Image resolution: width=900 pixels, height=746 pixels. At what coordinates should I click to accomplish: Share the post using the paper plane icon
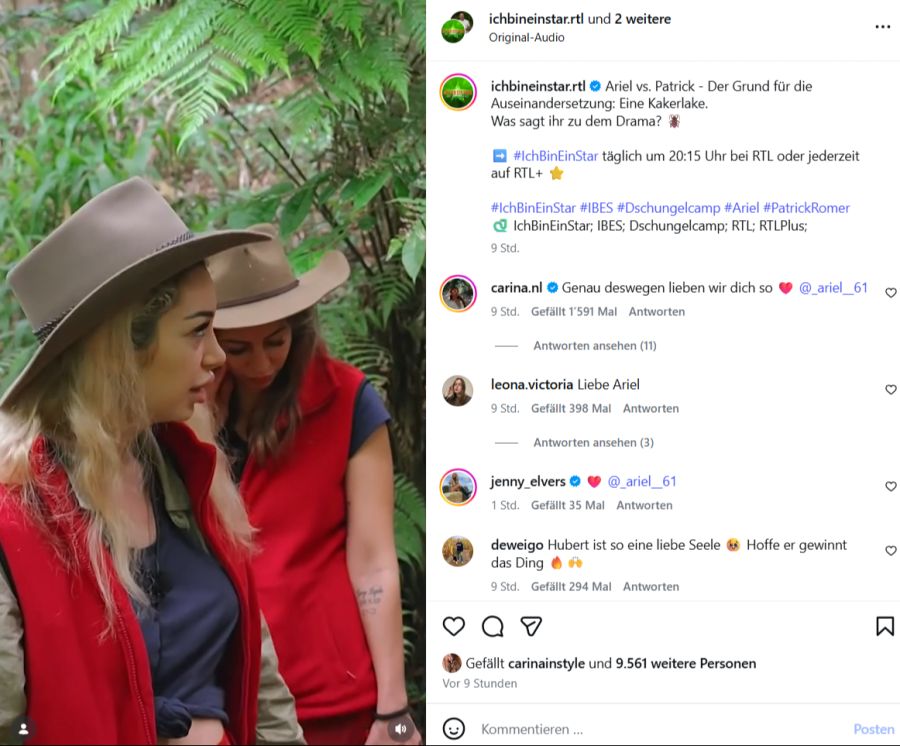(531, 626)
